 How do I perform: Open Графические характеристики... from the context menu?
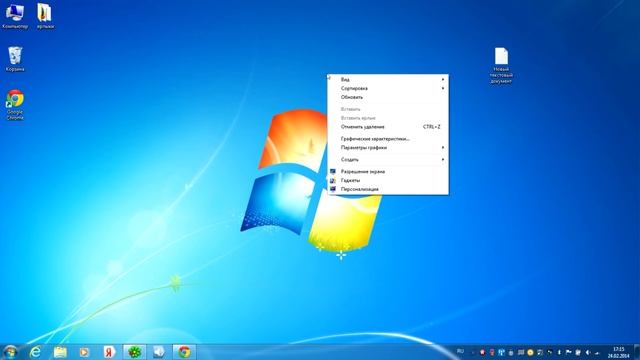pyautogui.click(x=388, y=139)
